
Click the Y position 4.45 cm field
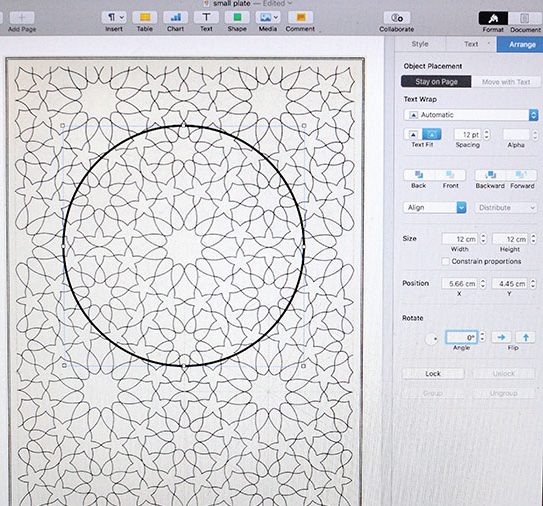tap(510, 284)
